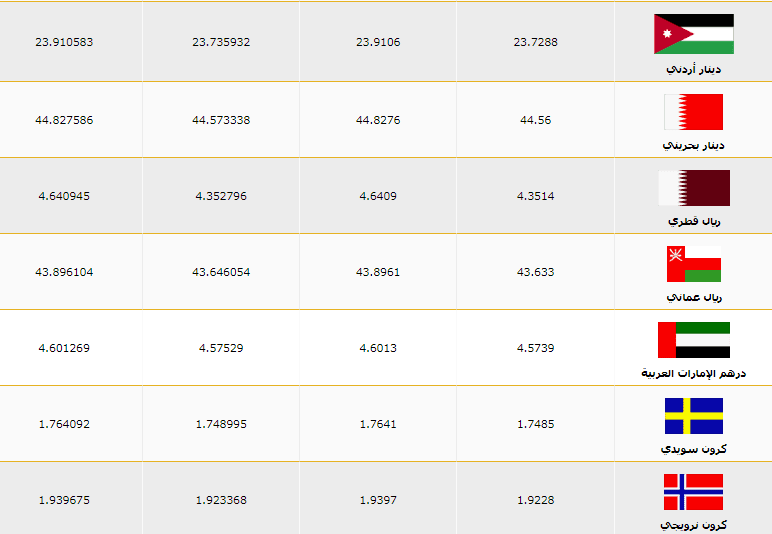Image resolution: width=772 pixels, height=534 pixels.
Task: Select the ريال قطري label
Action: (x=694, y=221)
